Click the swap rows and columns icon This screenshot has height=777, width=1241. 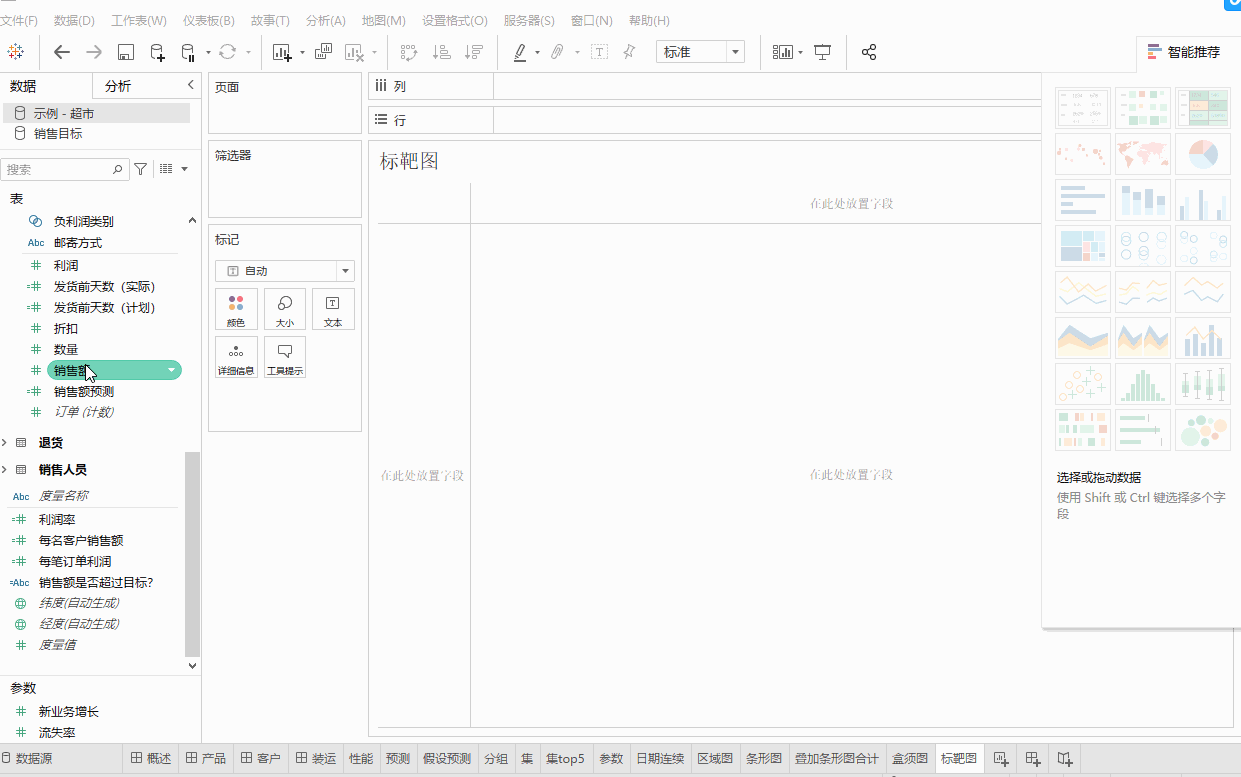(409, 52)
